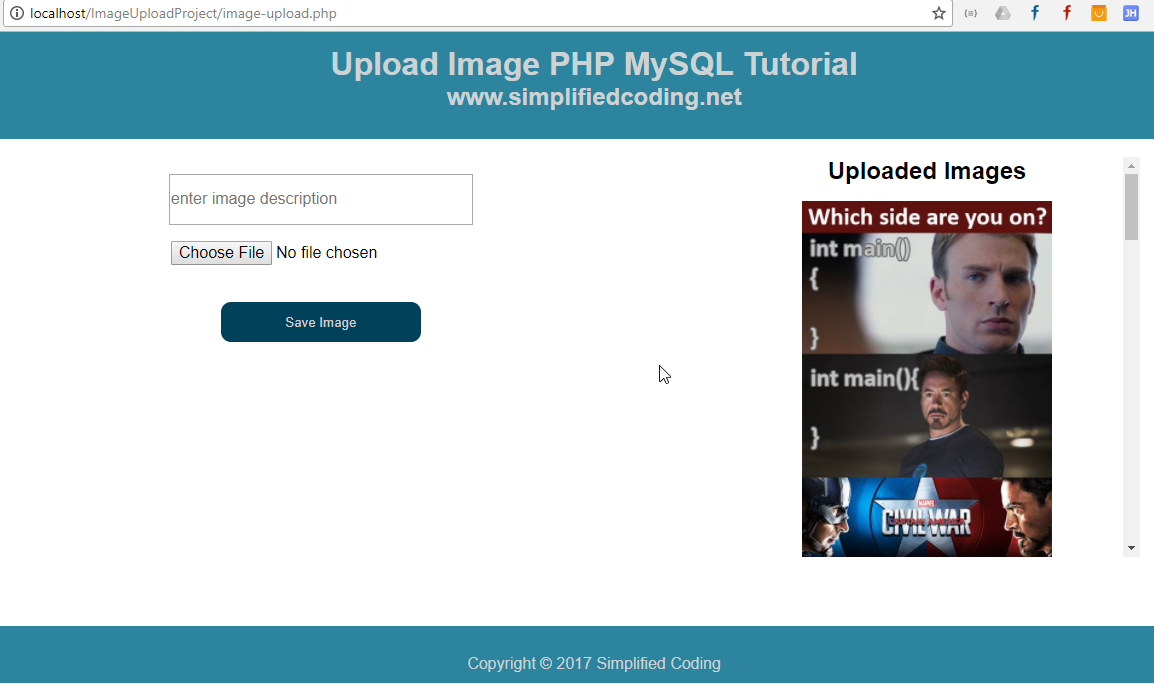This screenshot has width=1154, height=684.
Task: Click the red 'f' extension icon
Action: 1066,13
